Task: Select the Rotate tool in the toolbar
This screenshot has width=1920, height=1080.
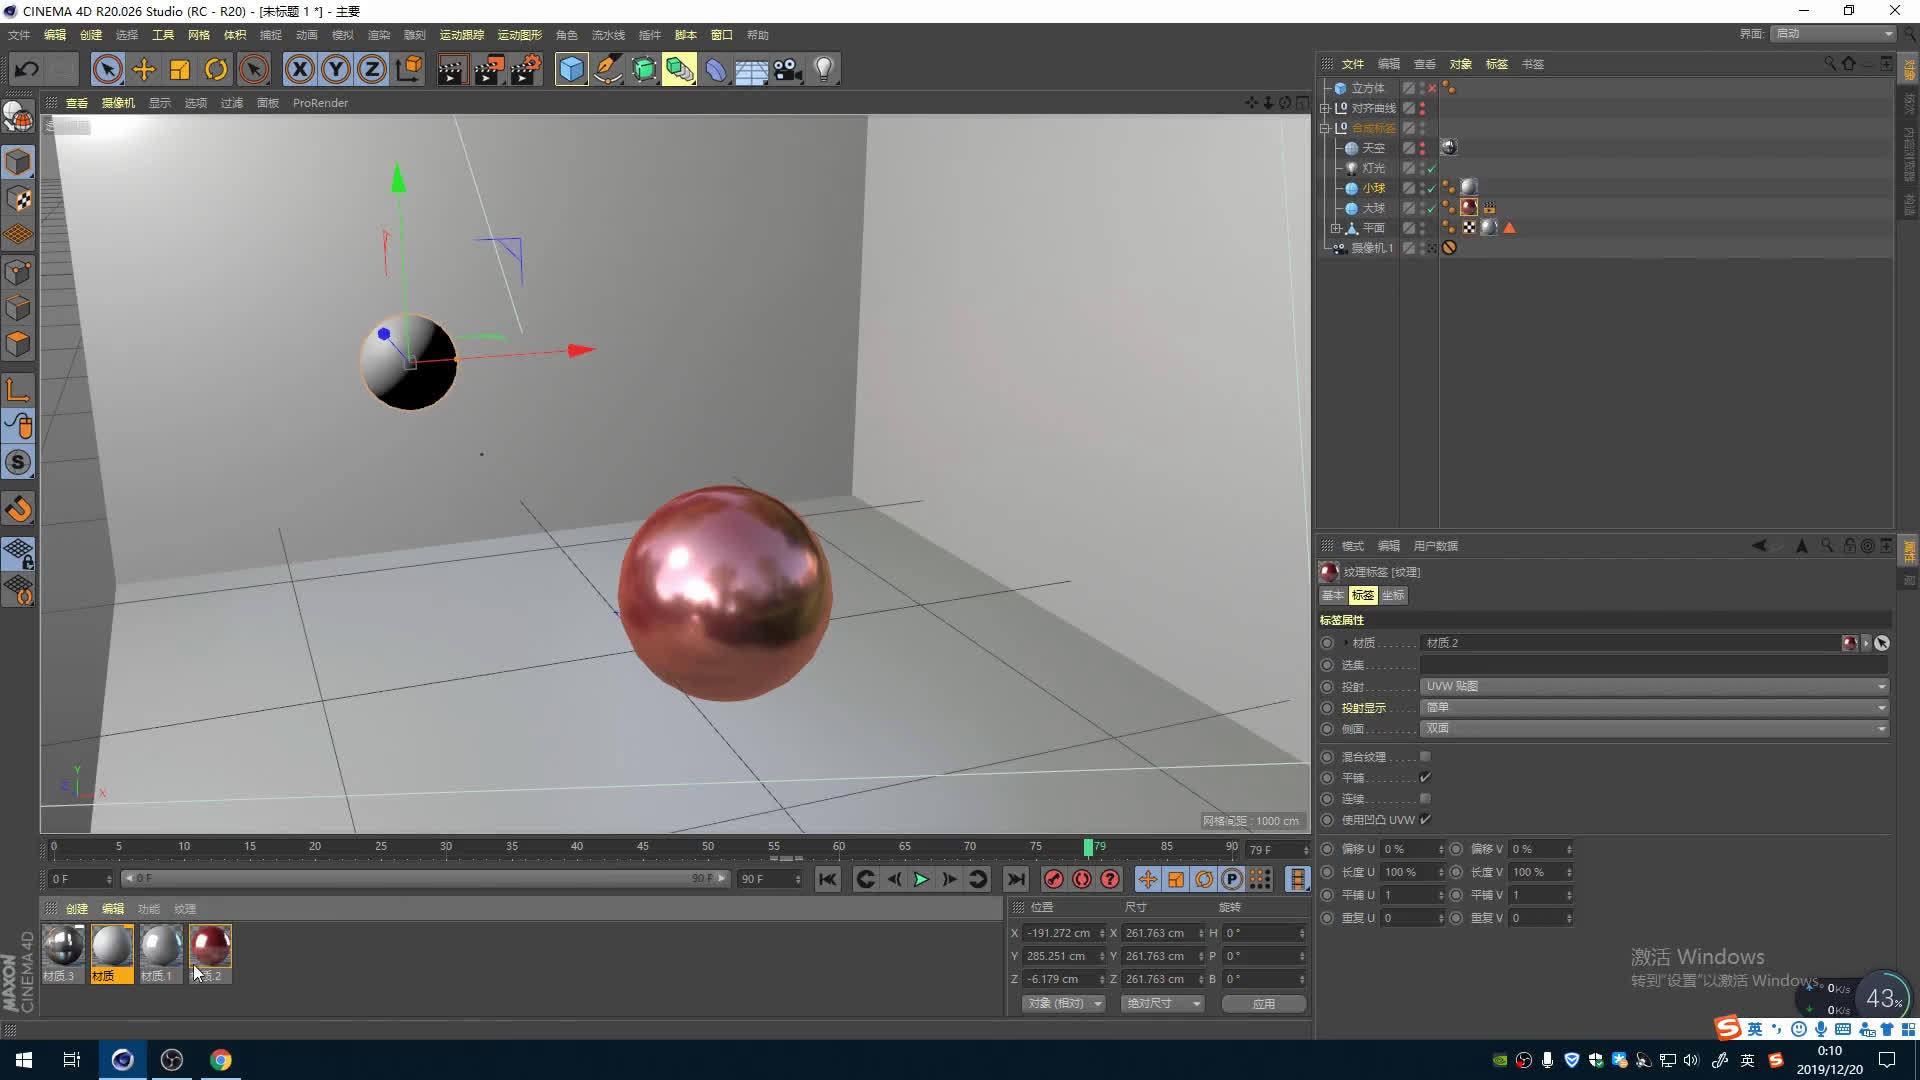Action: [x=216, y=68]
